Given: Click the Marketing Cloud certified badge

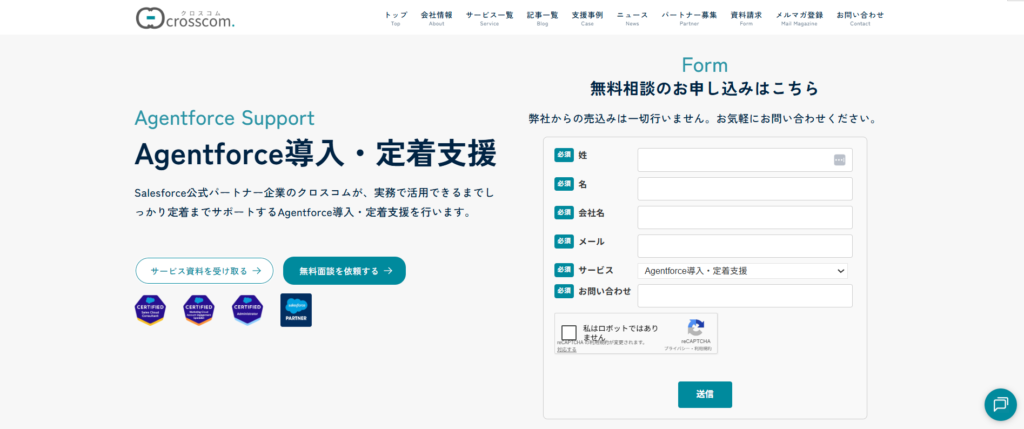Looking at the screenshot, I should [x=198, y=310].
